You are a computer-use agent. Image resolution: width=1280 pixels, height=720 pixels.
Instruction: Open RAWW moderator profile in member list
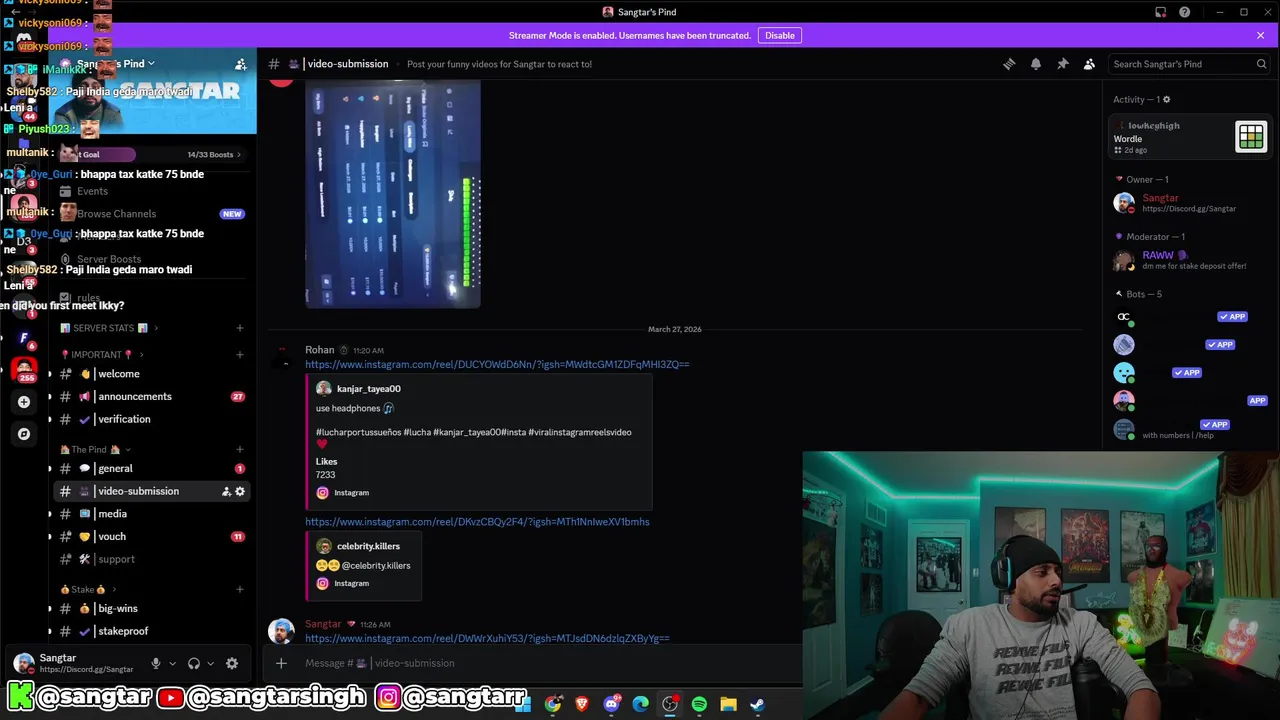[1186, 260]
